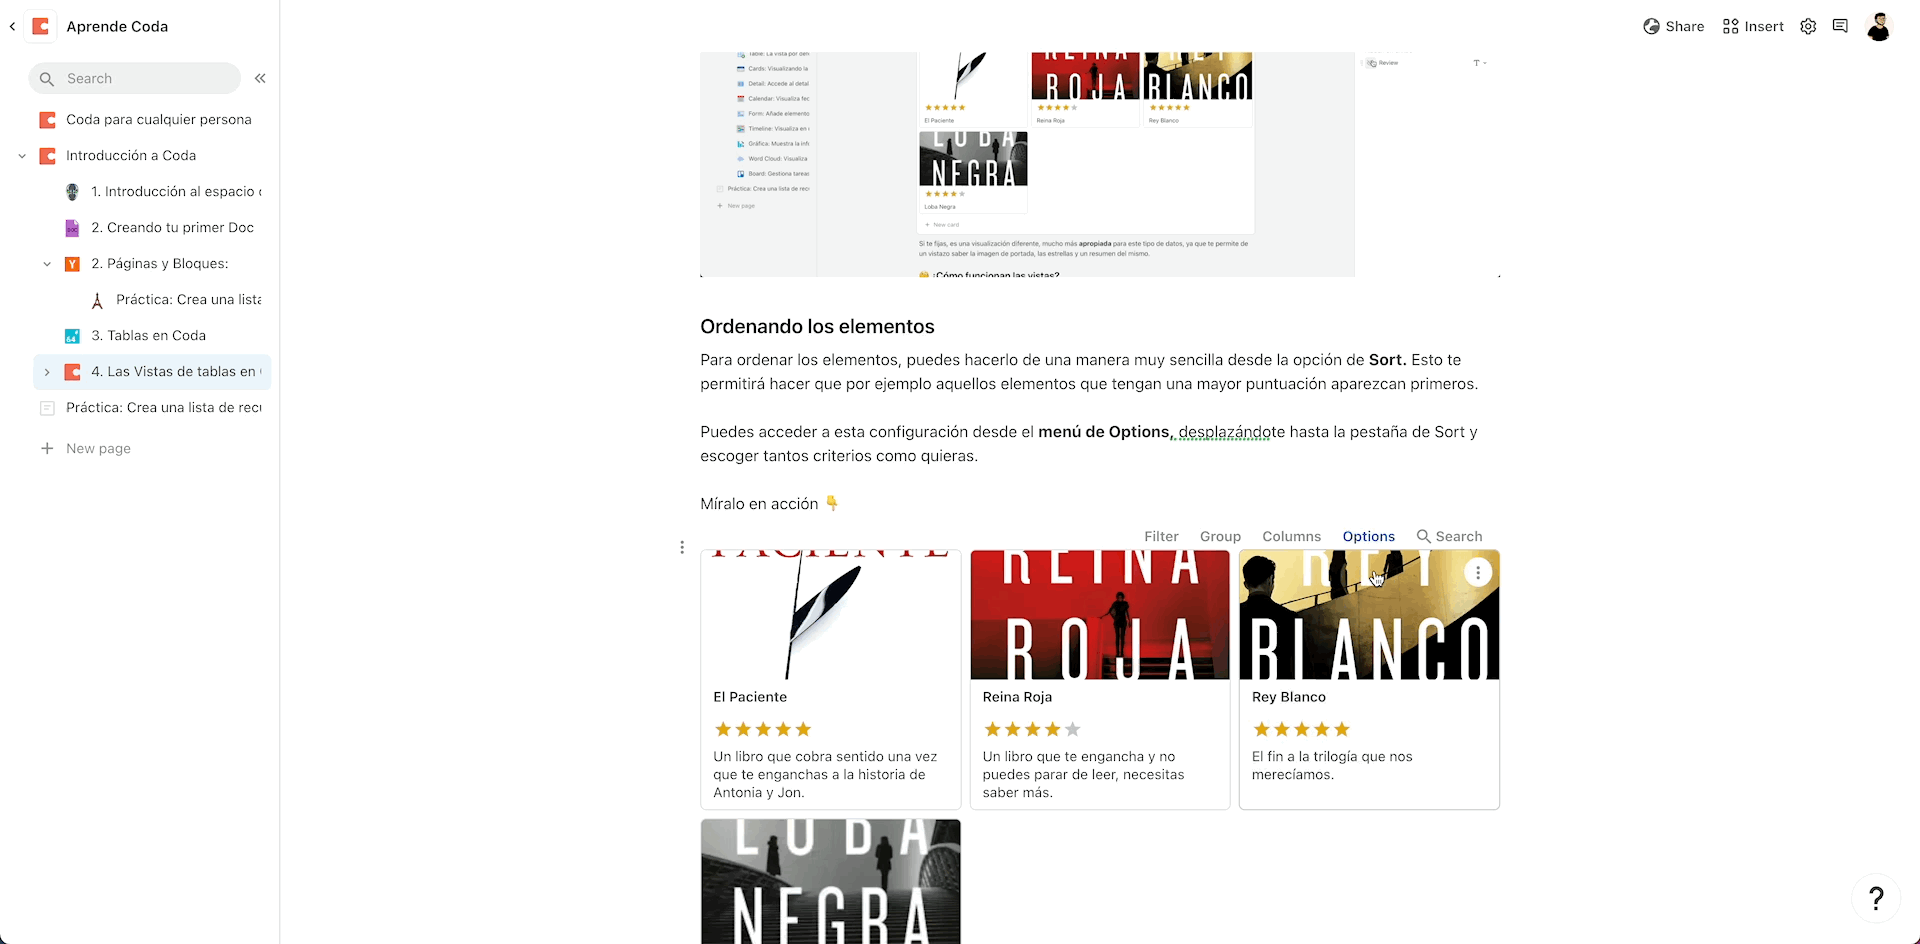The width and height of the screenshot is (1920, 944).
Task: Set El Paciente rating to three stars
Action: (x=763, y=730)
